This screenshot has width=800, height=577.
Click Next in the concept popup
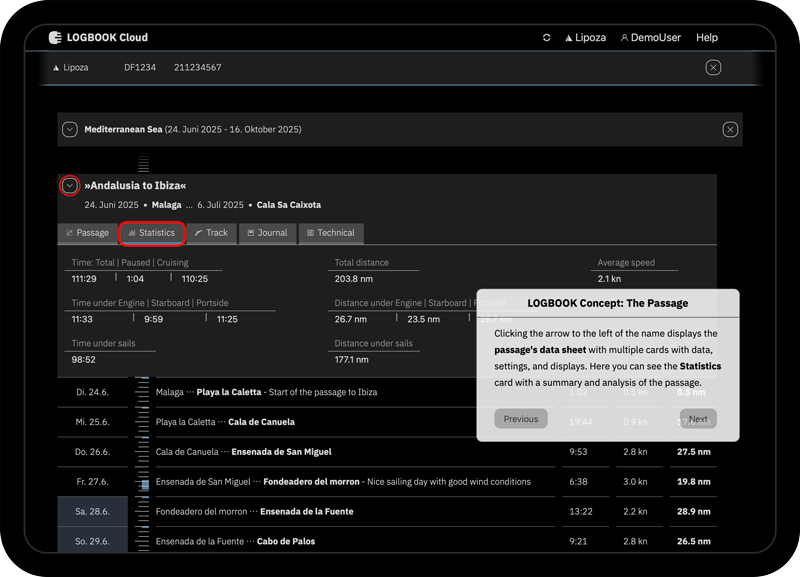click(x=698, y=419)
